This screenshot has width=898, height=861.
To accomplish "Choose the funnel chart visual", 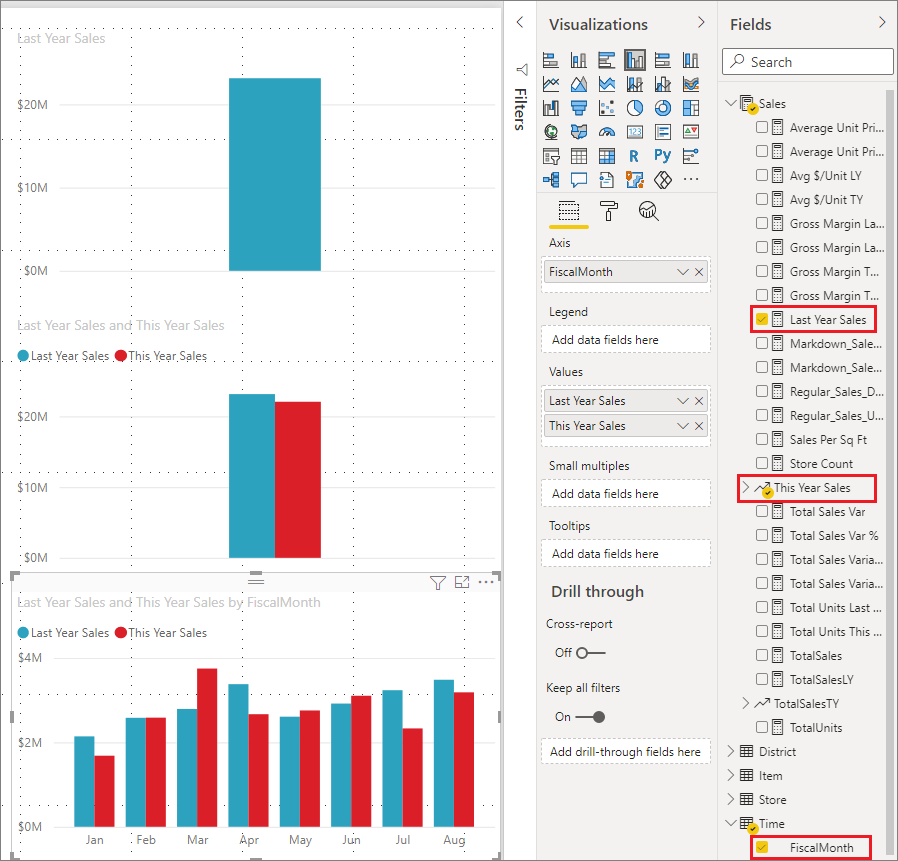I will click(x=579, y=108).
